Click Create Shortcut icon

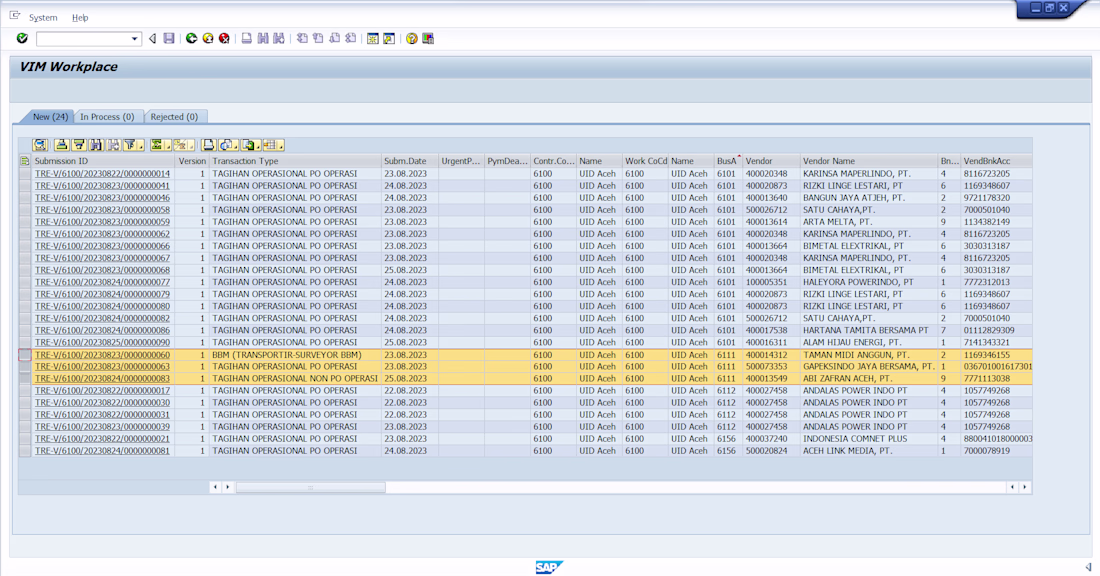click(x=389, y=38)
